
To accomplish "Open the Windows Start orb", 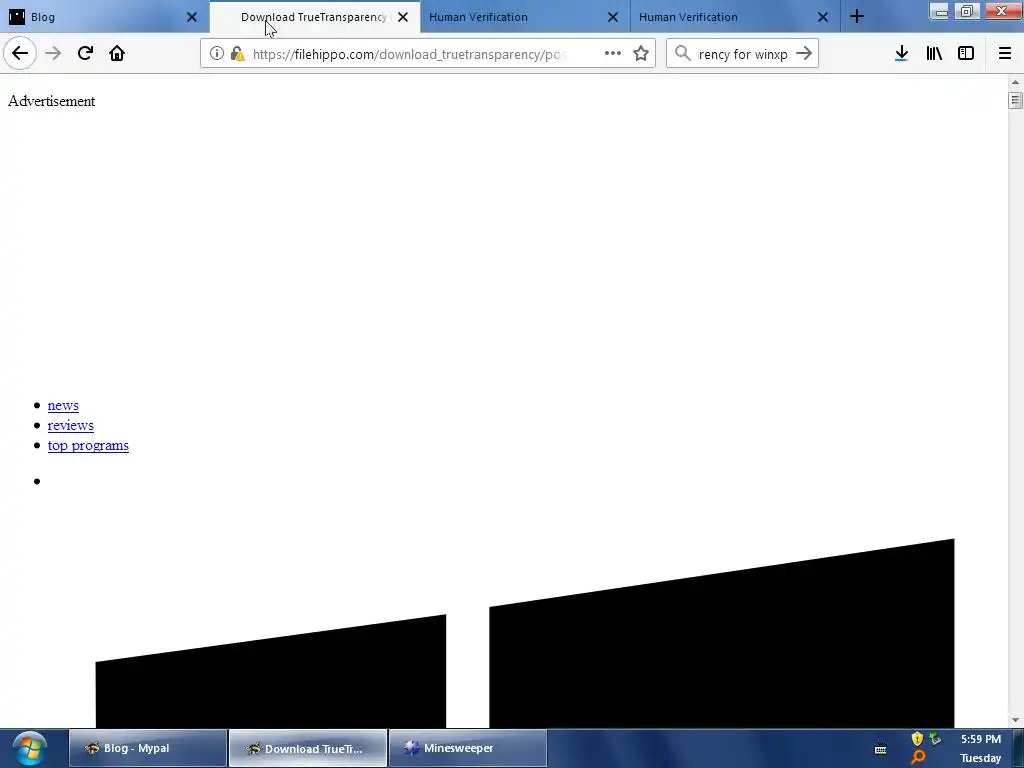I will click(29, 748).
